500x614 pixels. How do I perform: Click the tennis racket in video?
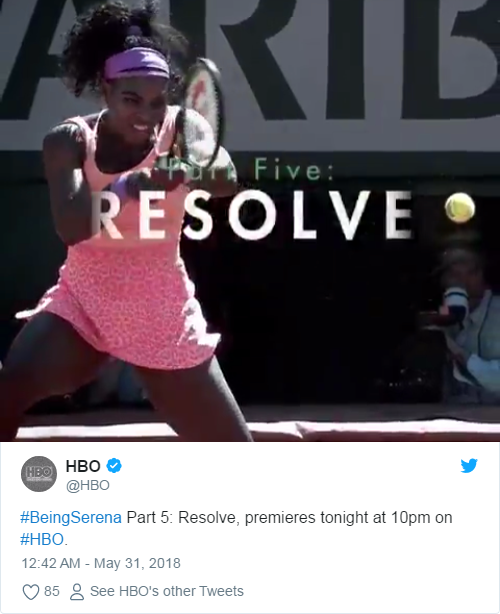pyautogui.click(x=202, y=112)
